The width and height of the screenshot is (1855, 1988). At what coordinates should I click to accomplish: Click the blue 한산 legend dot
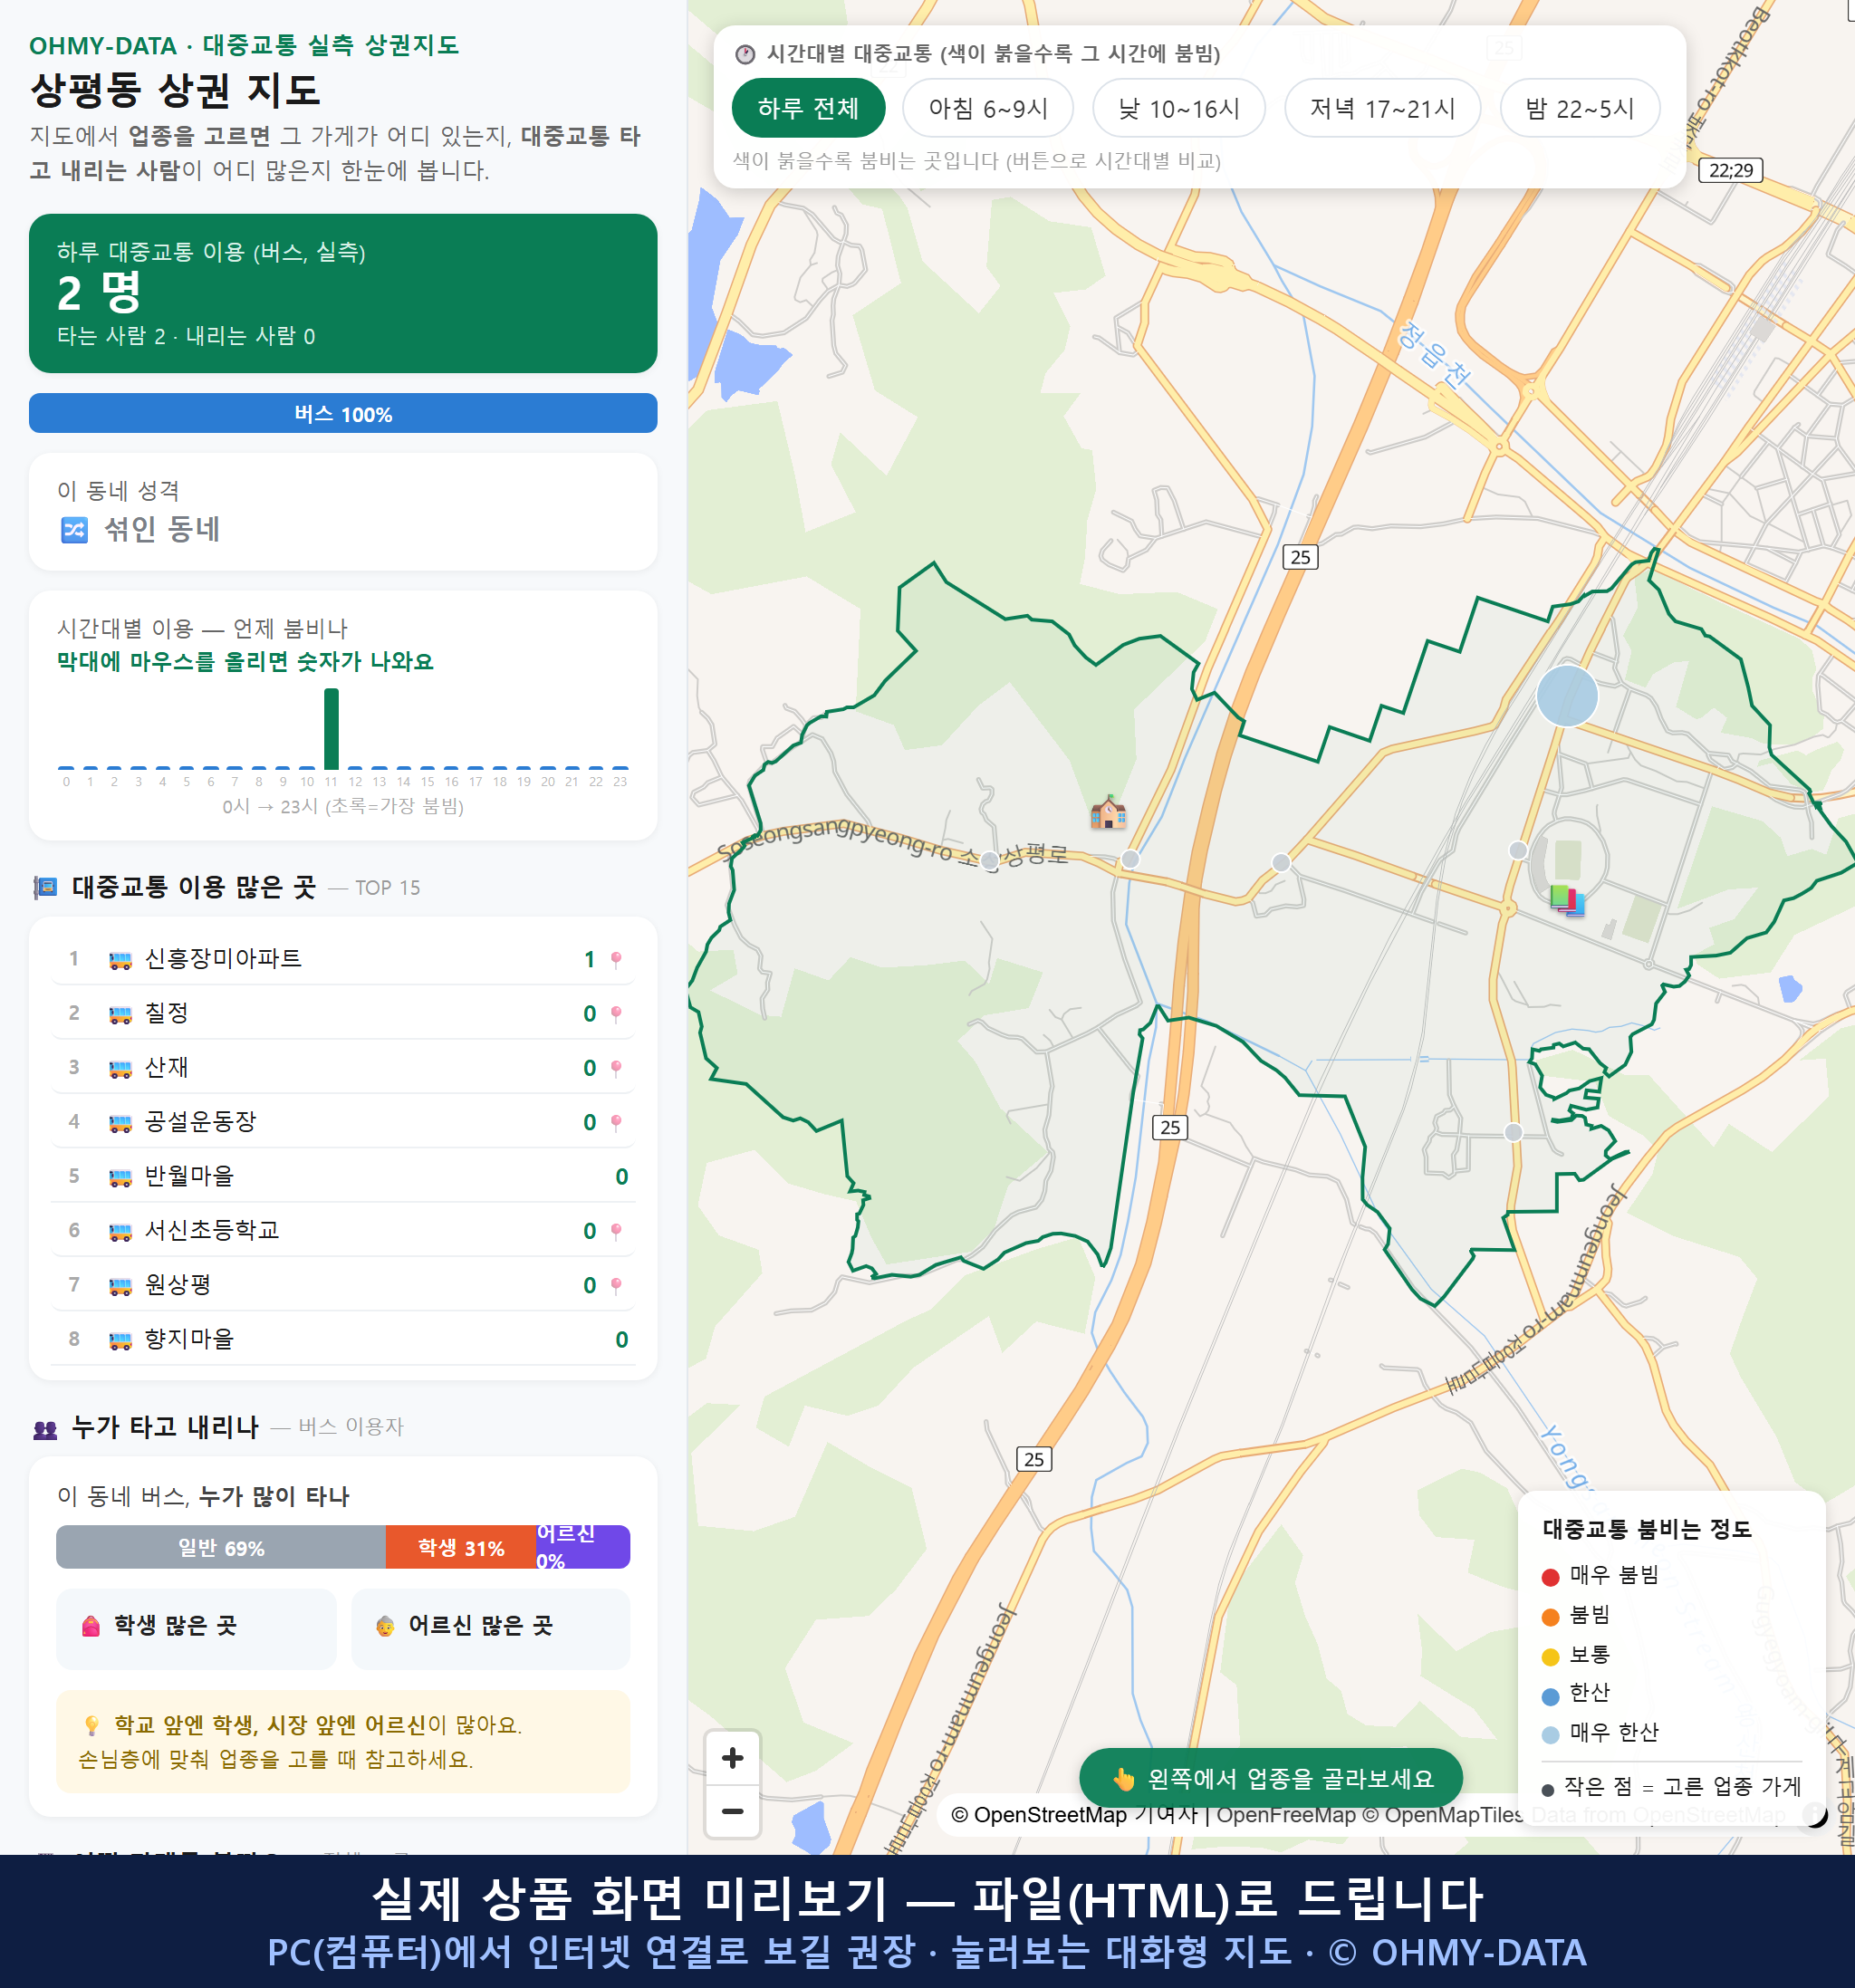click(1550, 1696)
